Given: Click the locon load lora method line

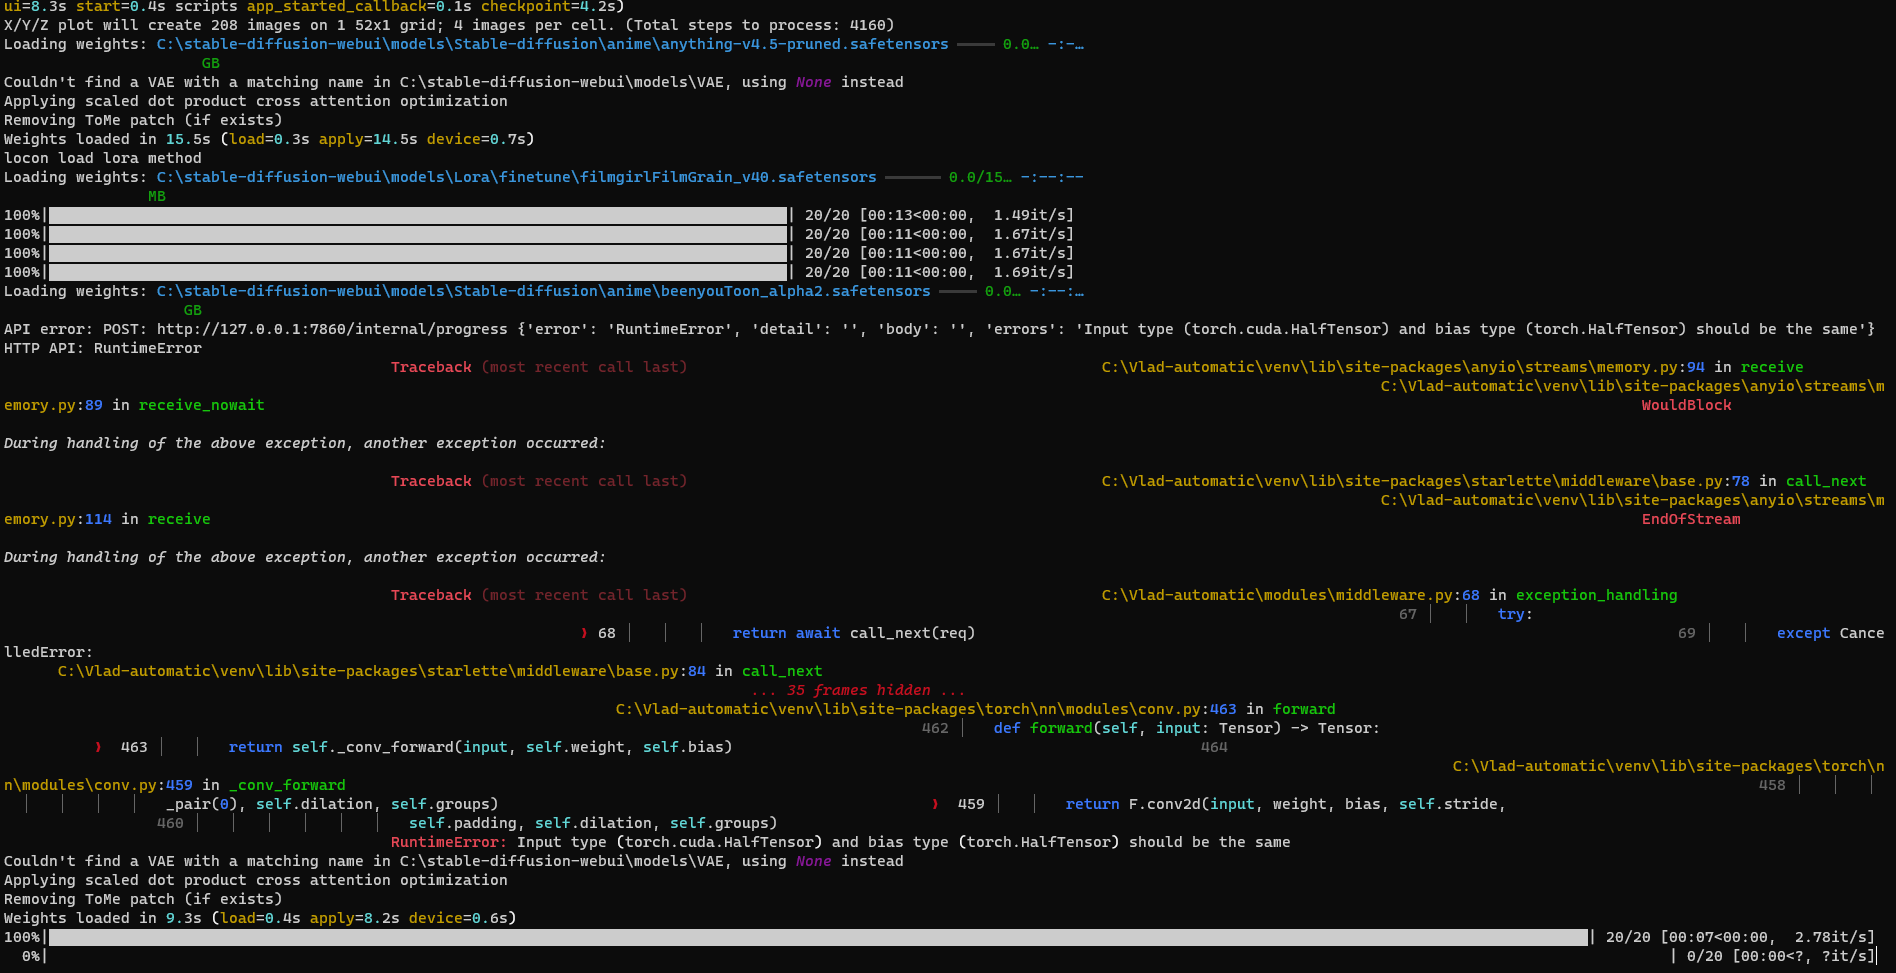Looking at the screenshot, I should coord(102,158).
